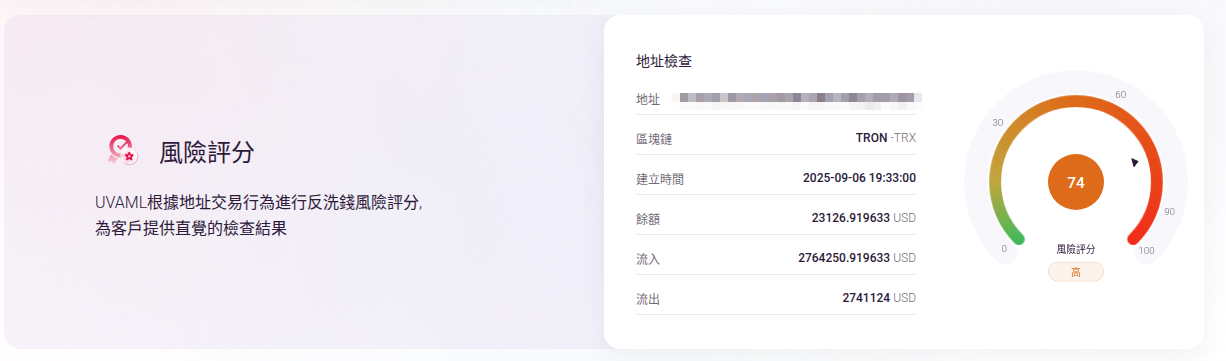
Task: Click the orange 74 score circle
Action: 1076,182
